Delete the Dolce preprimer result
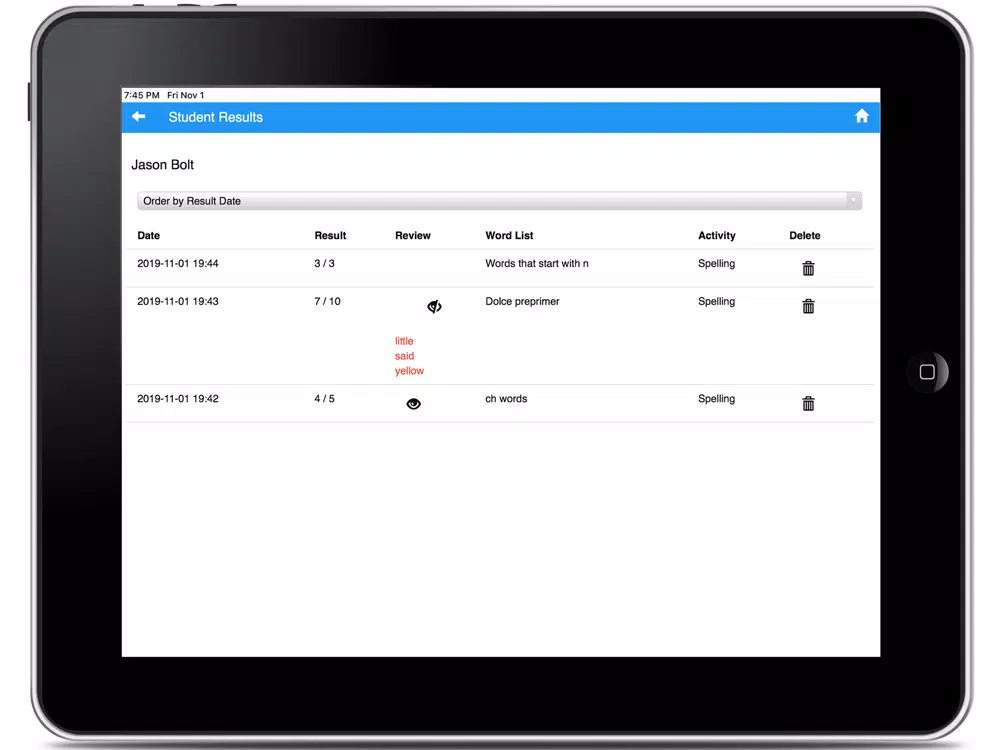Viewport: 1000px width, 750px height. 808,306
